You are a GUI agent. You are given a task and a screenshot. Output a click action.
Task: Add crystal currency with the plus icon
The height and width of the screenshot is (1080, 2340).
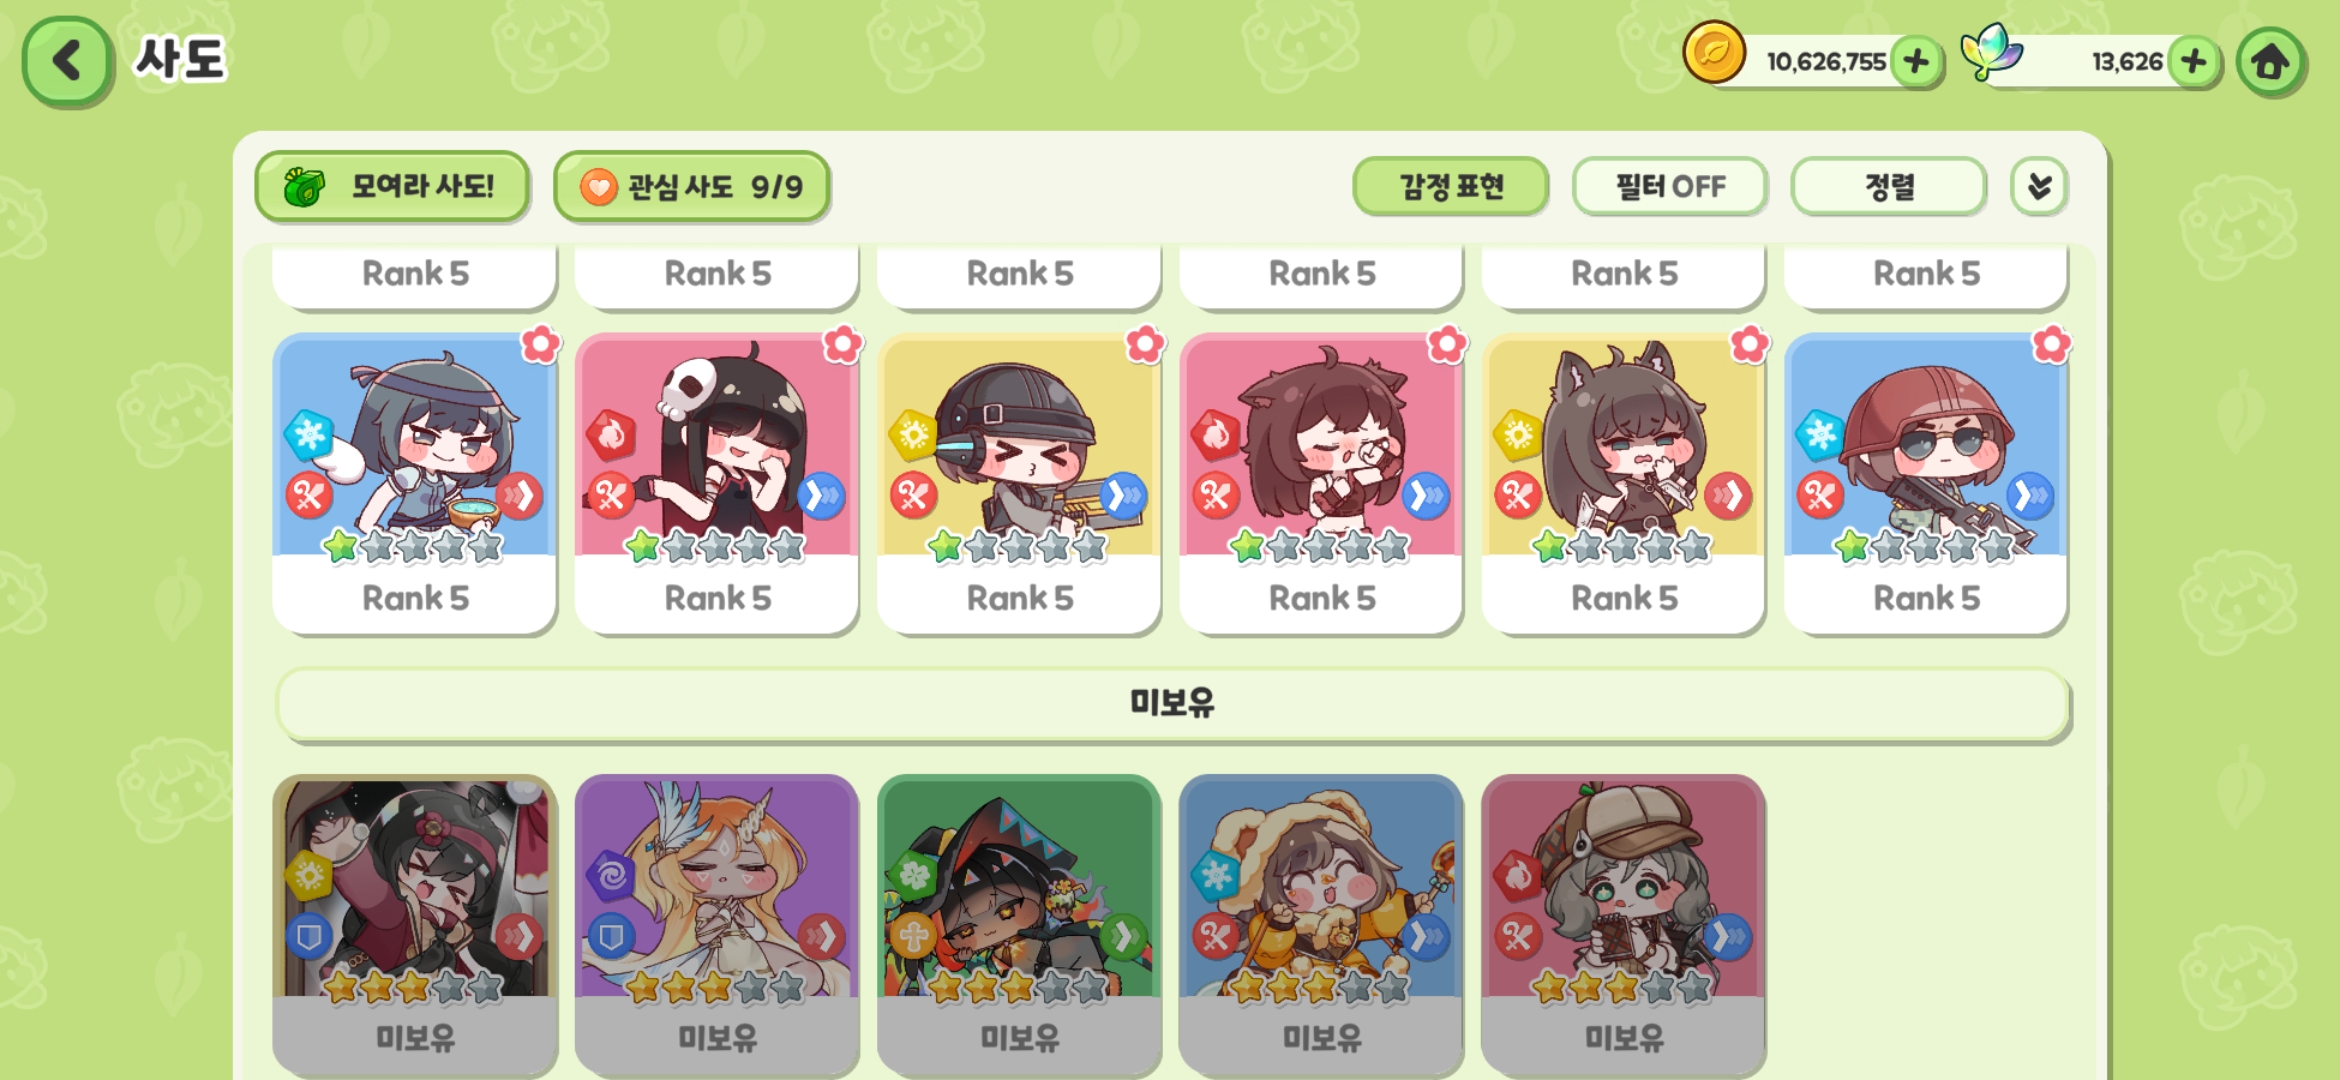[2194, 62]
